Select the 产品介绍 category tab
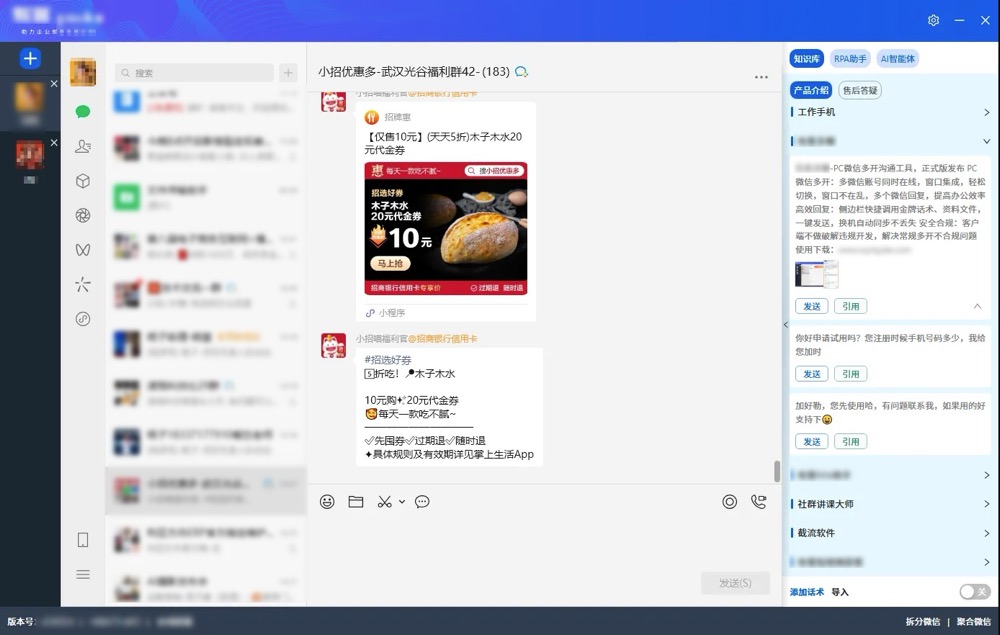1000x635 pixels. pos(811,91)
